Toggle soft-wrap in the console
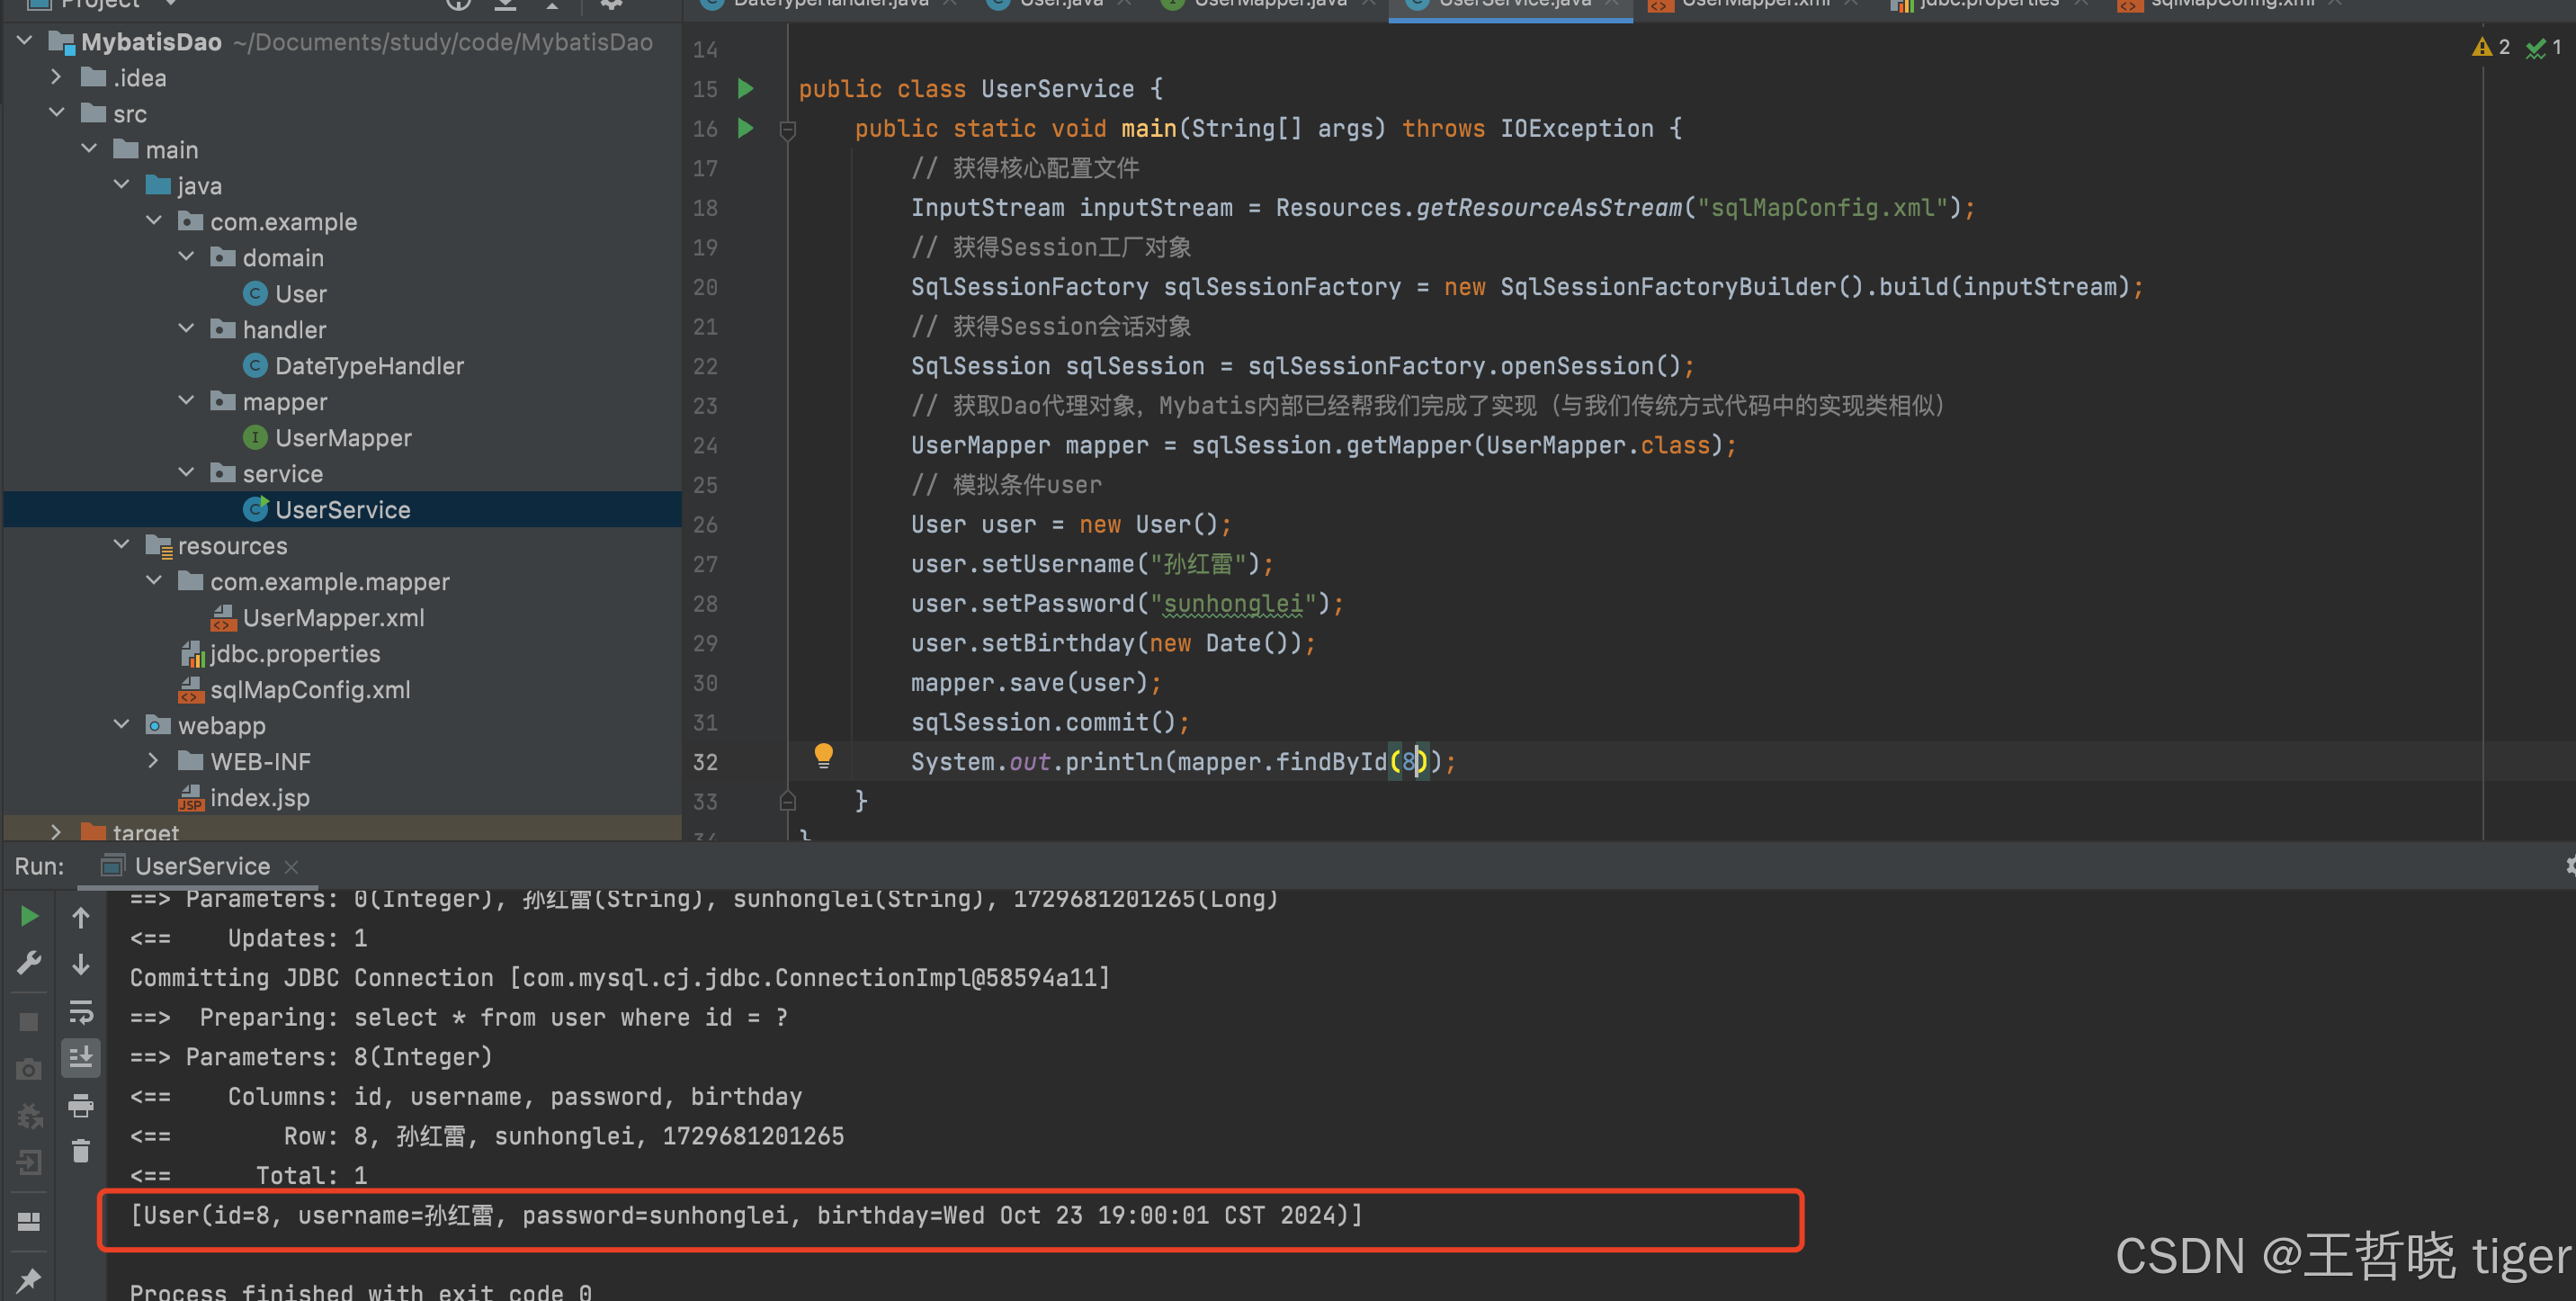The width and height of the screenshot is (2576, 1301). pos(81,1012)
